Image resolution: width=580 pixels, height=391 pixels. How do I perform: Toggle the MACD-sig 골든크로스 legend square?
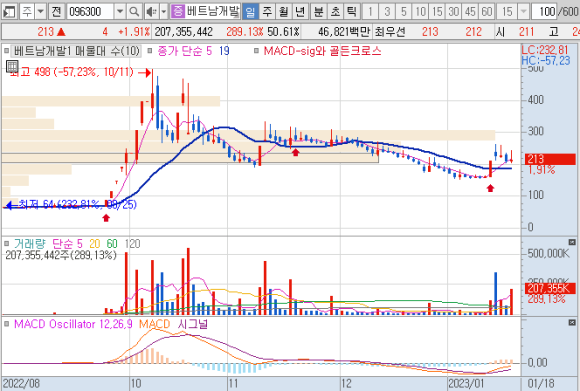coord(256,51)
